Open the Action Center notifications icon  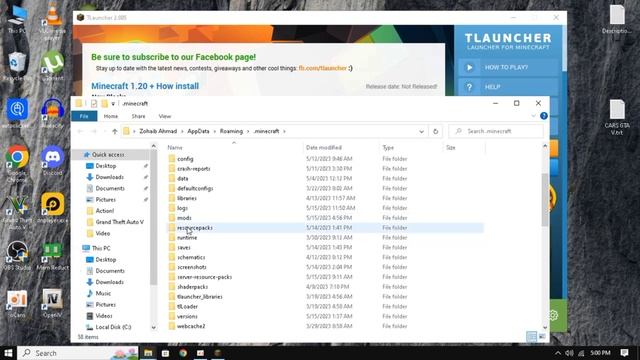pyautogui.click(x=624, y=353)
